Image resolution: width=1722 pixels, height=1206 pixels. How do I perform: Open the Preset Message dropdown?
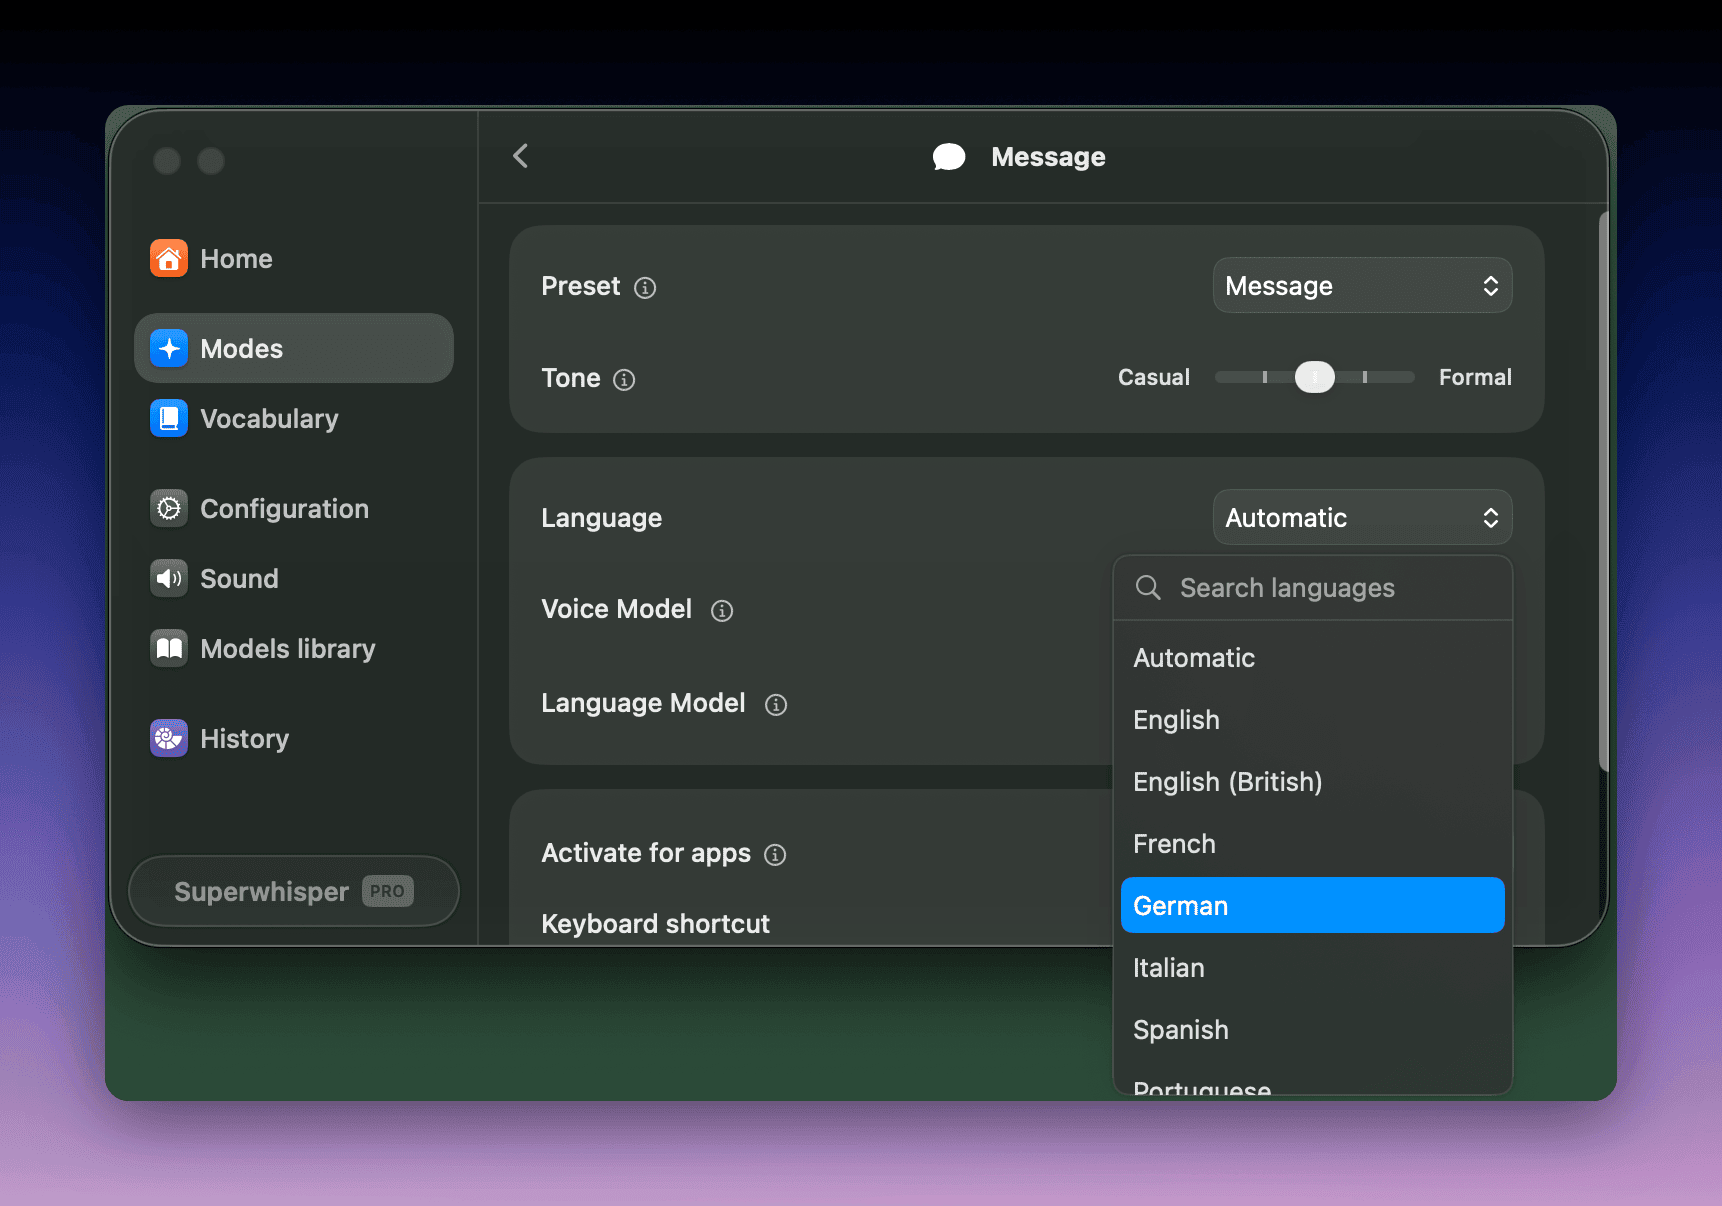1362,286
